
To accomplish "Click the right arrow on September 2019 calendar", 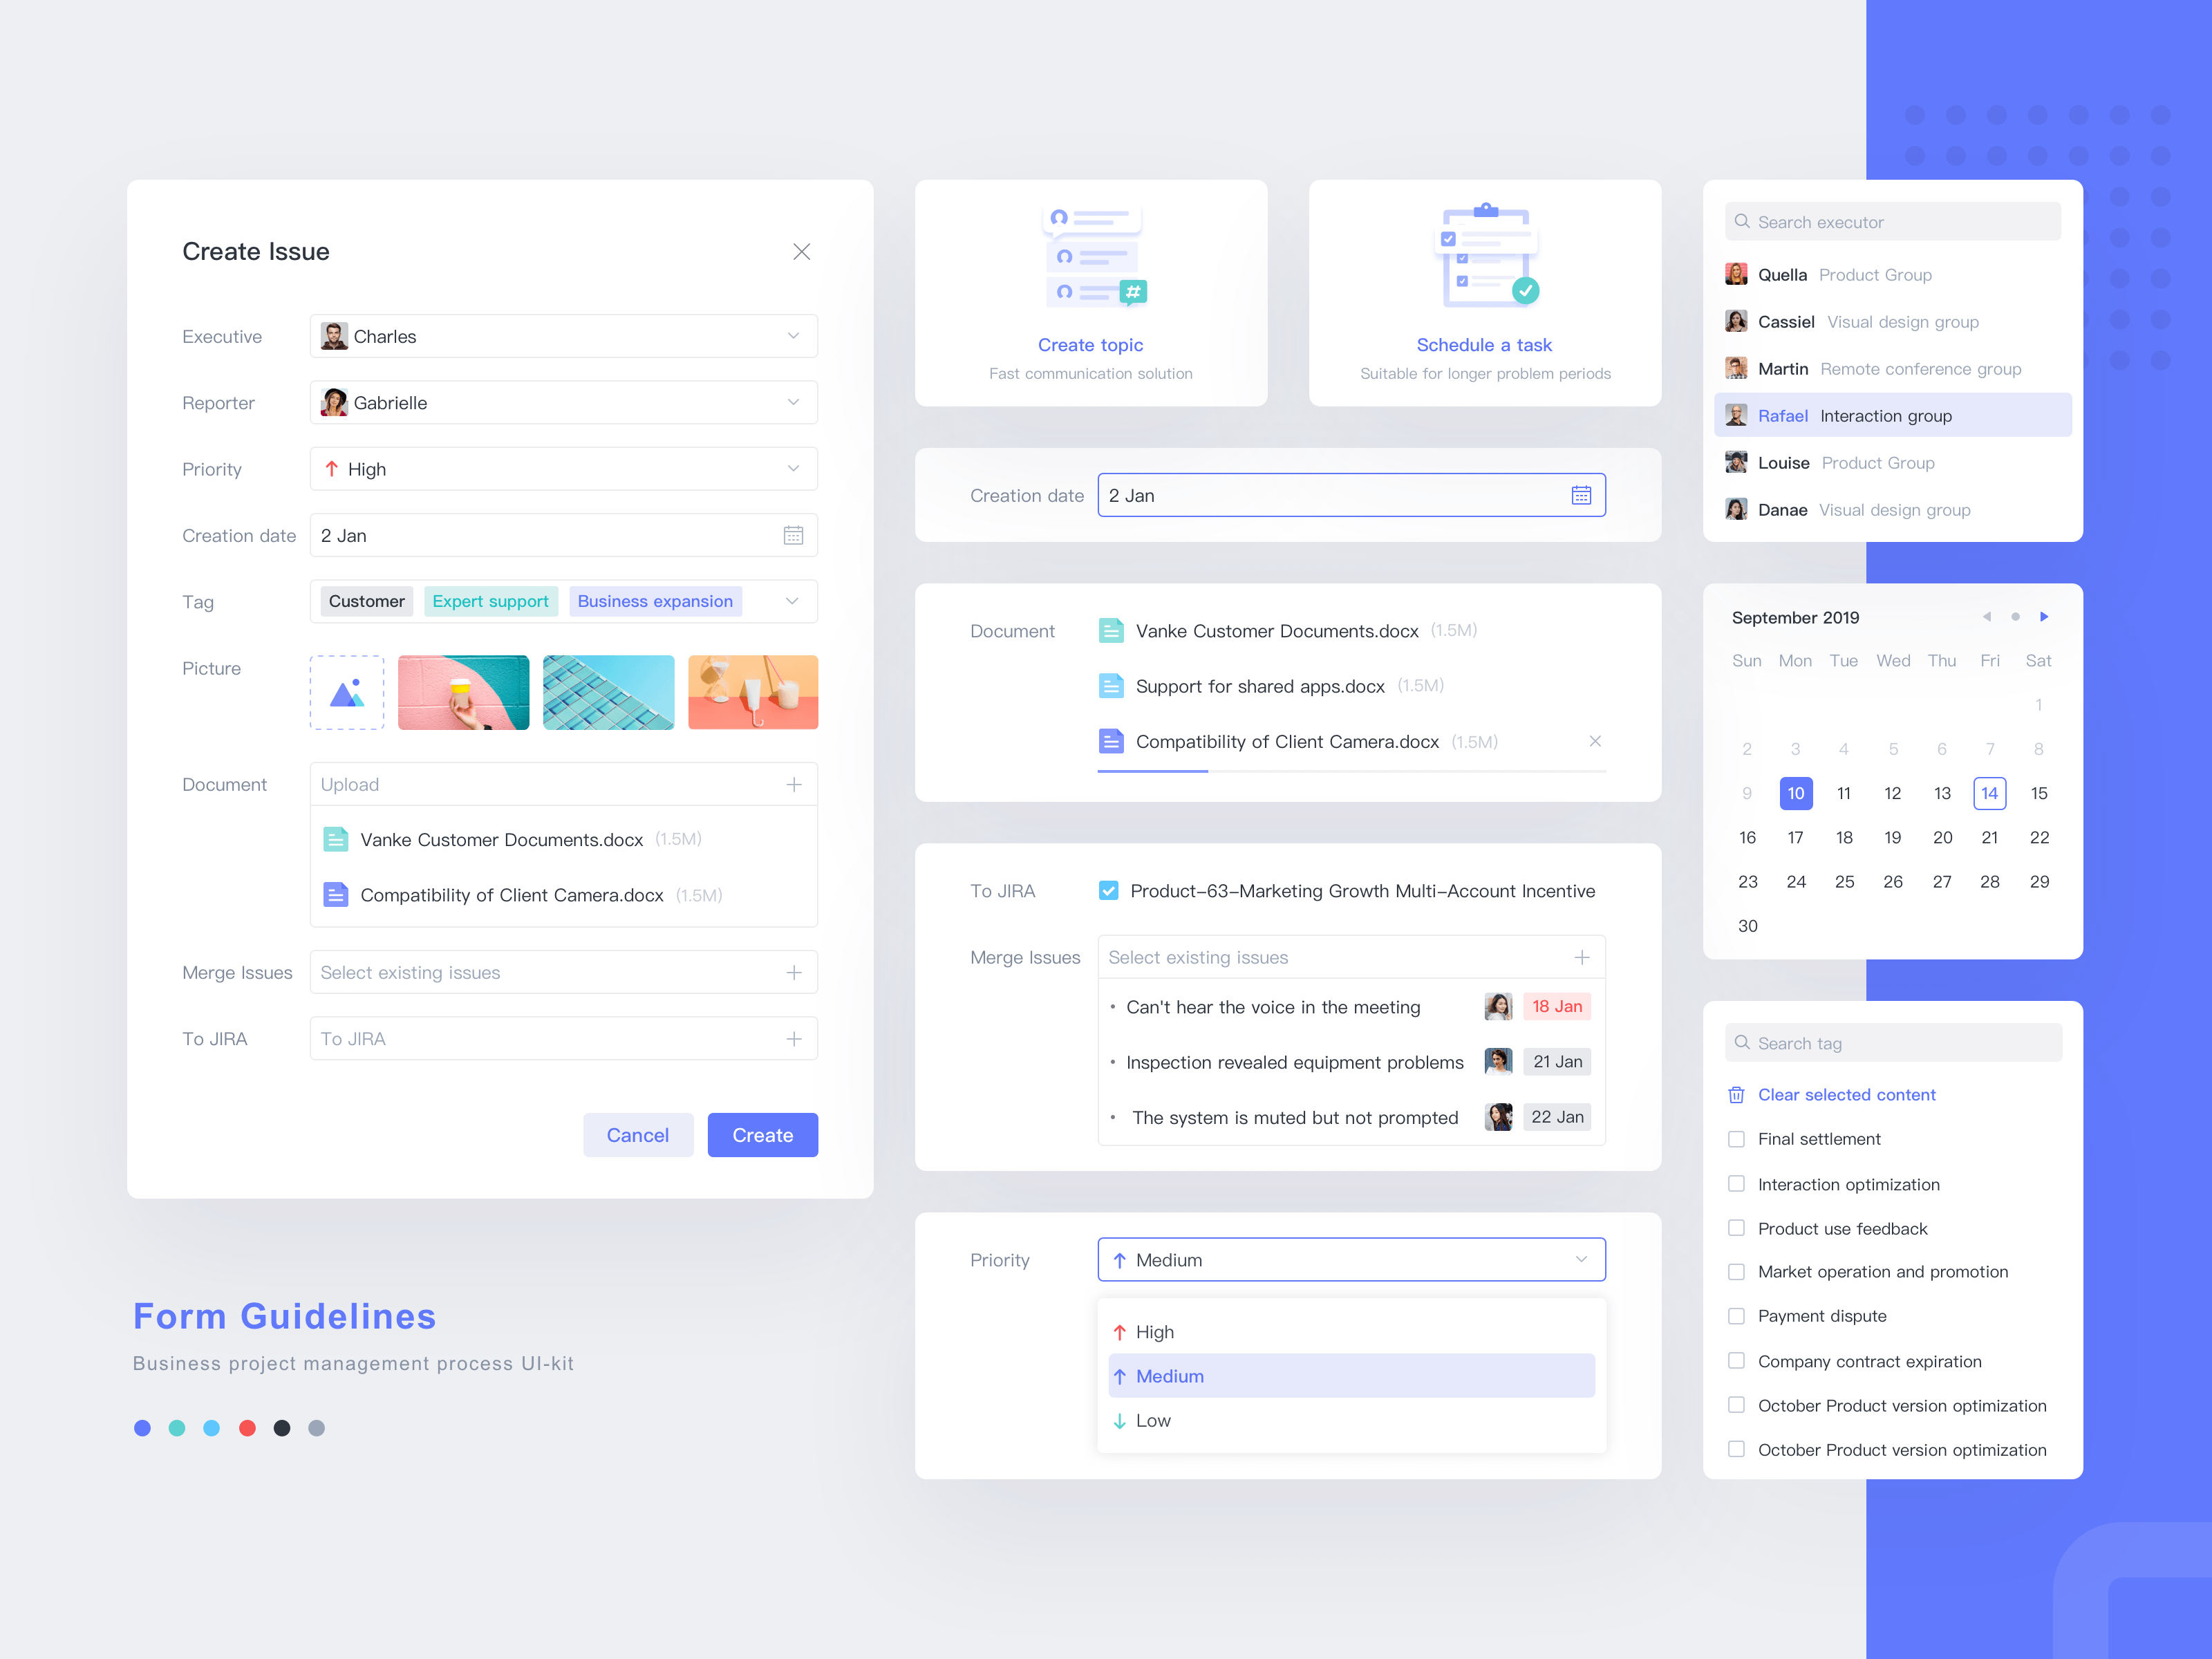I will (x=2047, y=617).
